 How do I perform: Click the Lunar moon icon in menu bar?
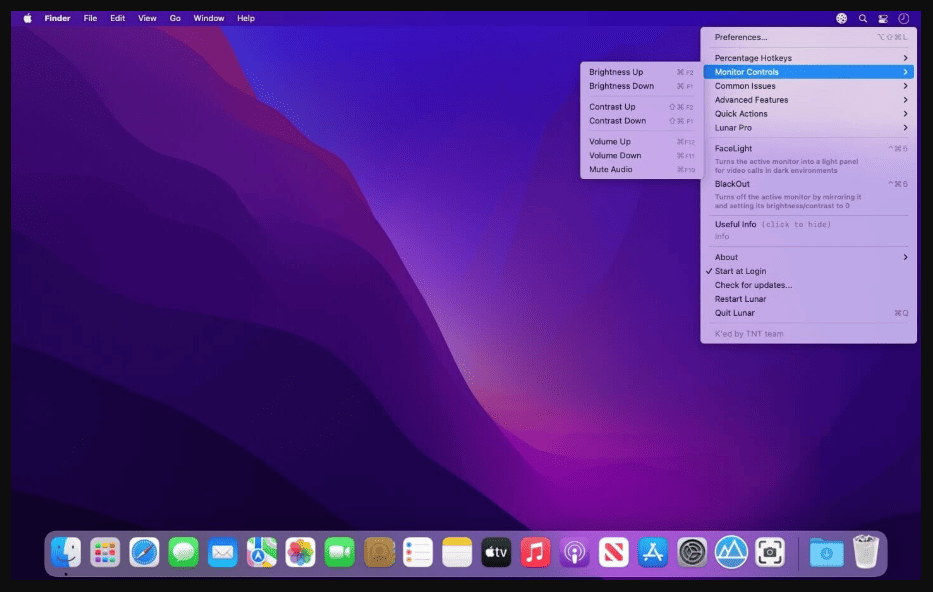841,18
